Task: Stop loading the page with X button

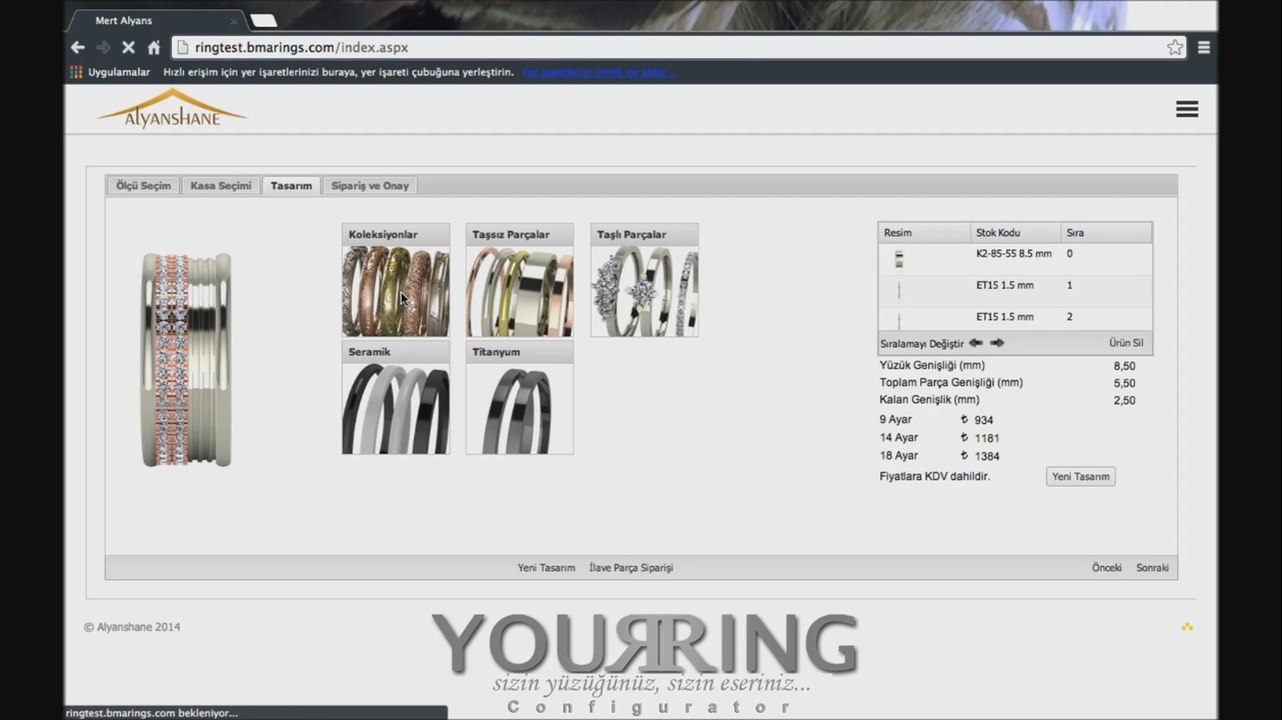Action: click(128, 47)
